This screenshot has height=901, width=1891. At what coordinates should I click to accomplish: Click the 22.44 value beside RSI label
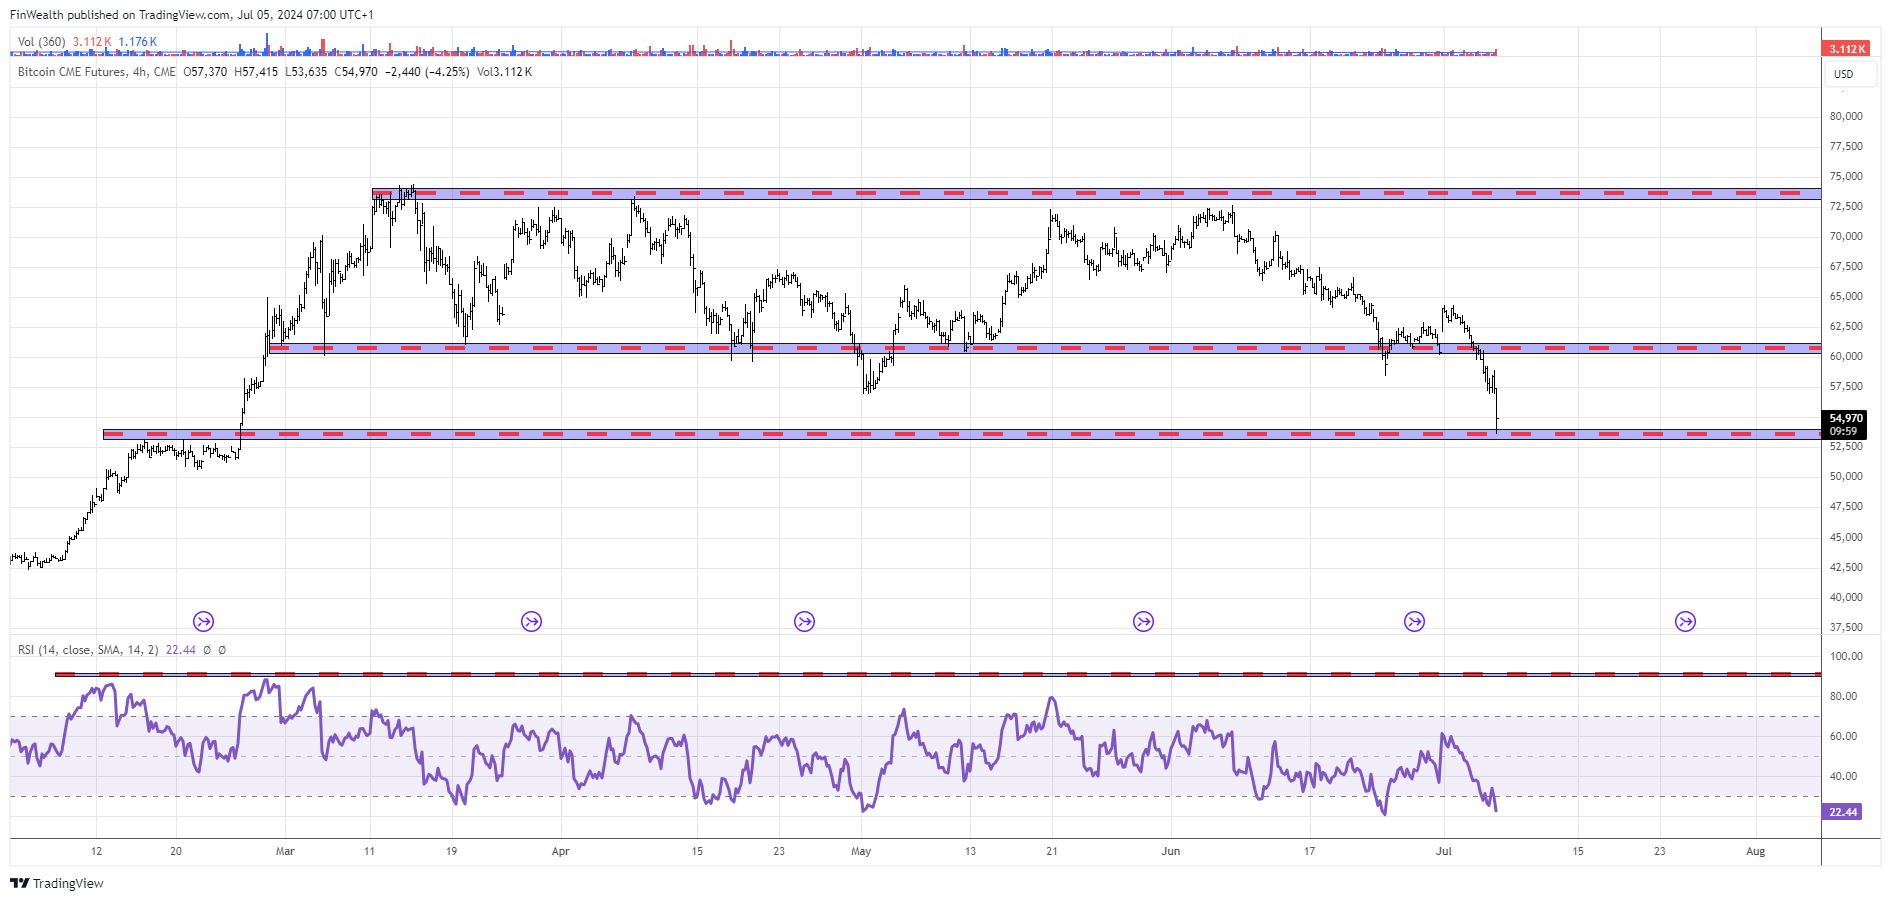click(x=181, y=650)
